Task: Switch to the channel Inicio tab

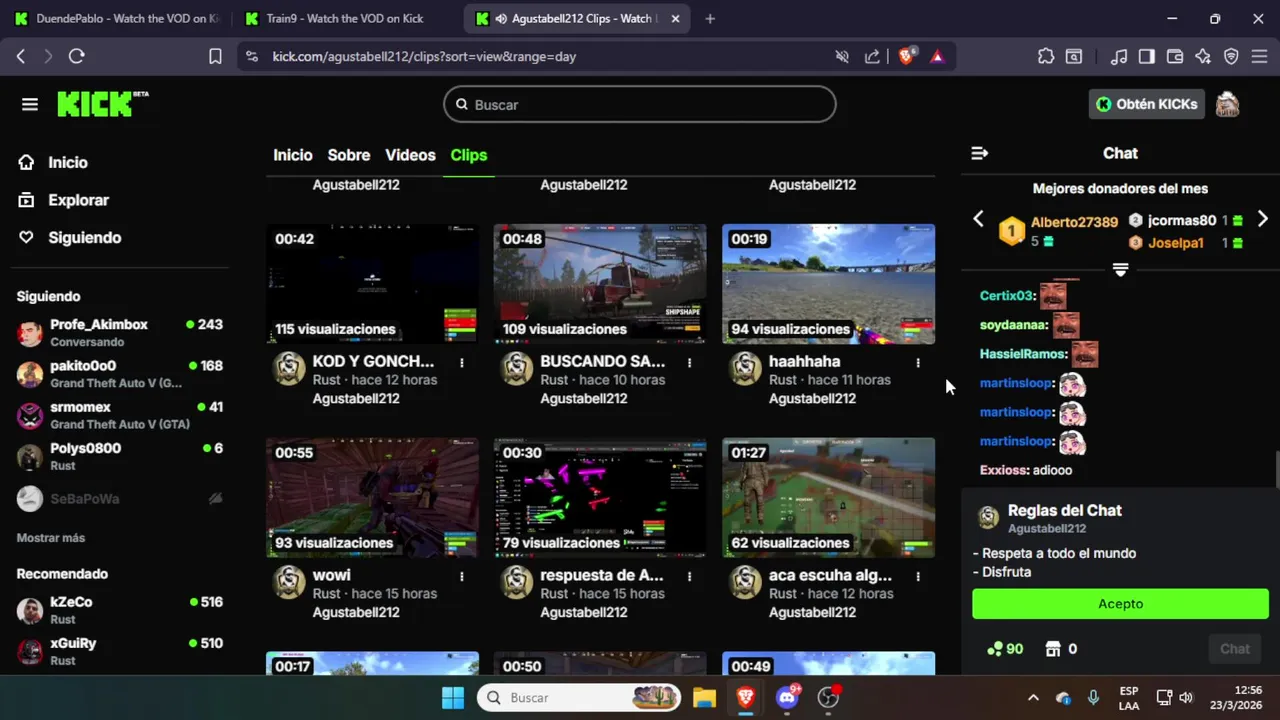Action: pyautogui.click(x=293, y=155)
